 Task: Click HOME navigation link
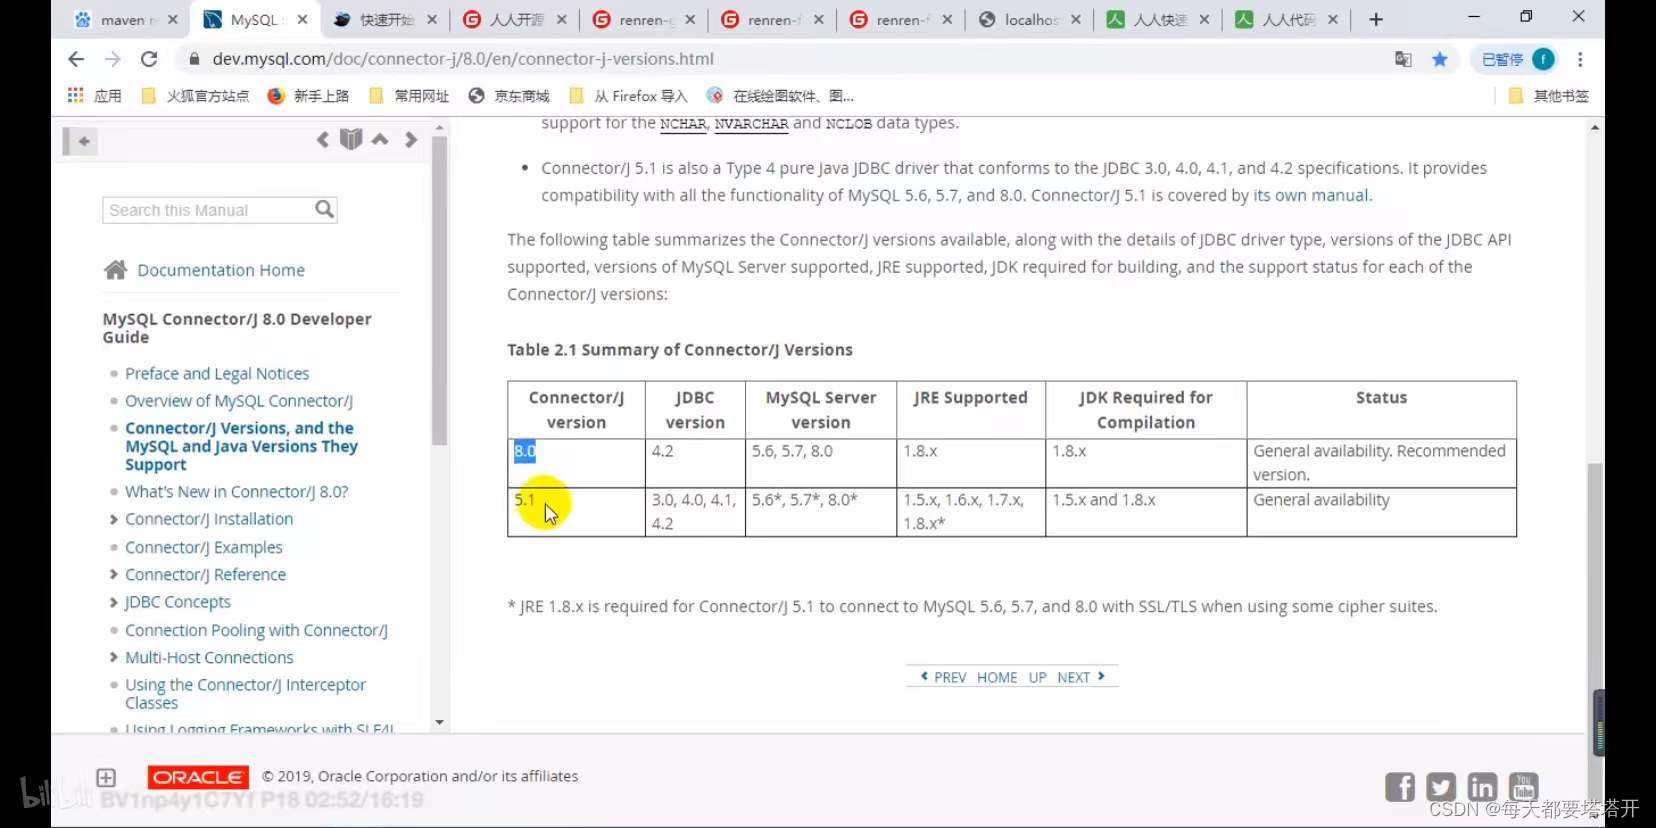(997, 677)
